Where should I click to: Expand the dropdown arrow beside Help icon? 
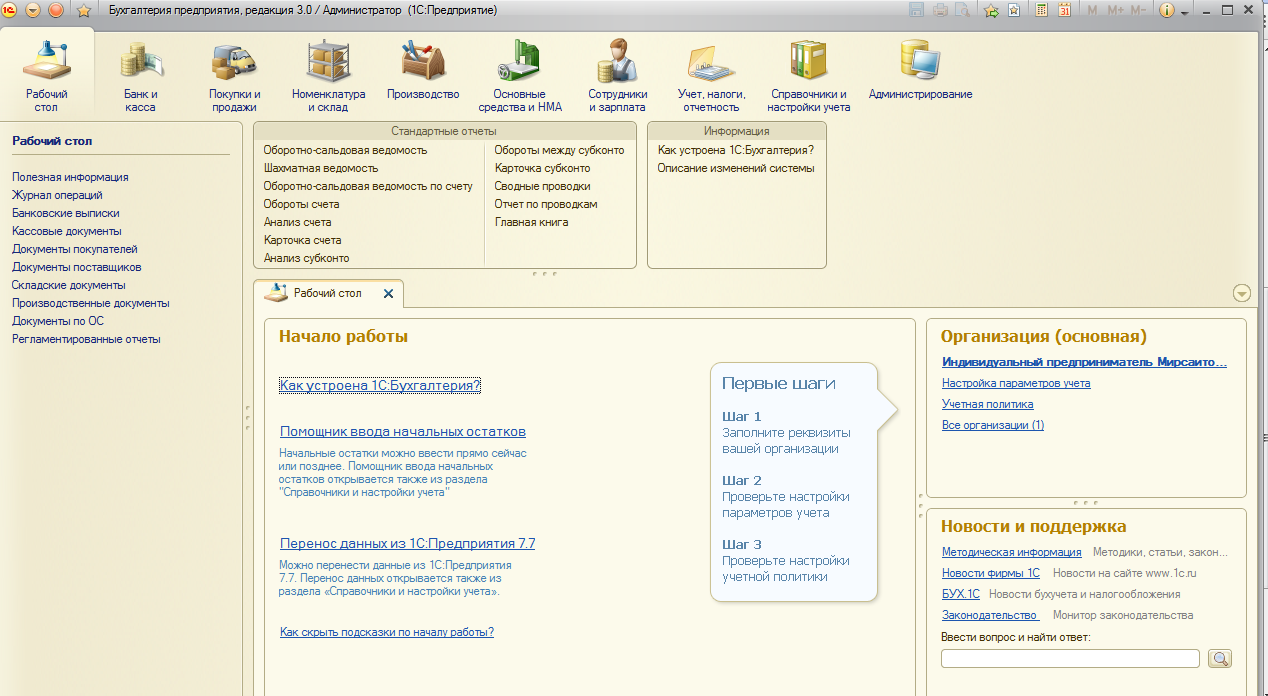point(1185,11)
